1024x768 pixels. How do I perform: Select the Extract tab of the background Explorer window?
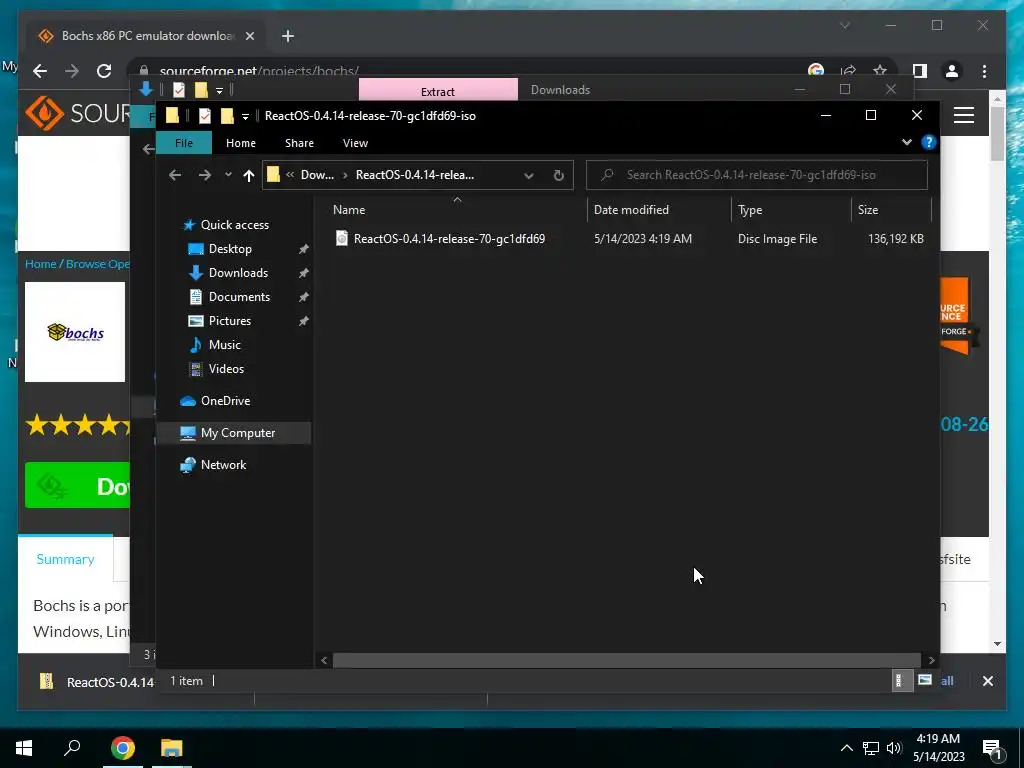[438, 91]
